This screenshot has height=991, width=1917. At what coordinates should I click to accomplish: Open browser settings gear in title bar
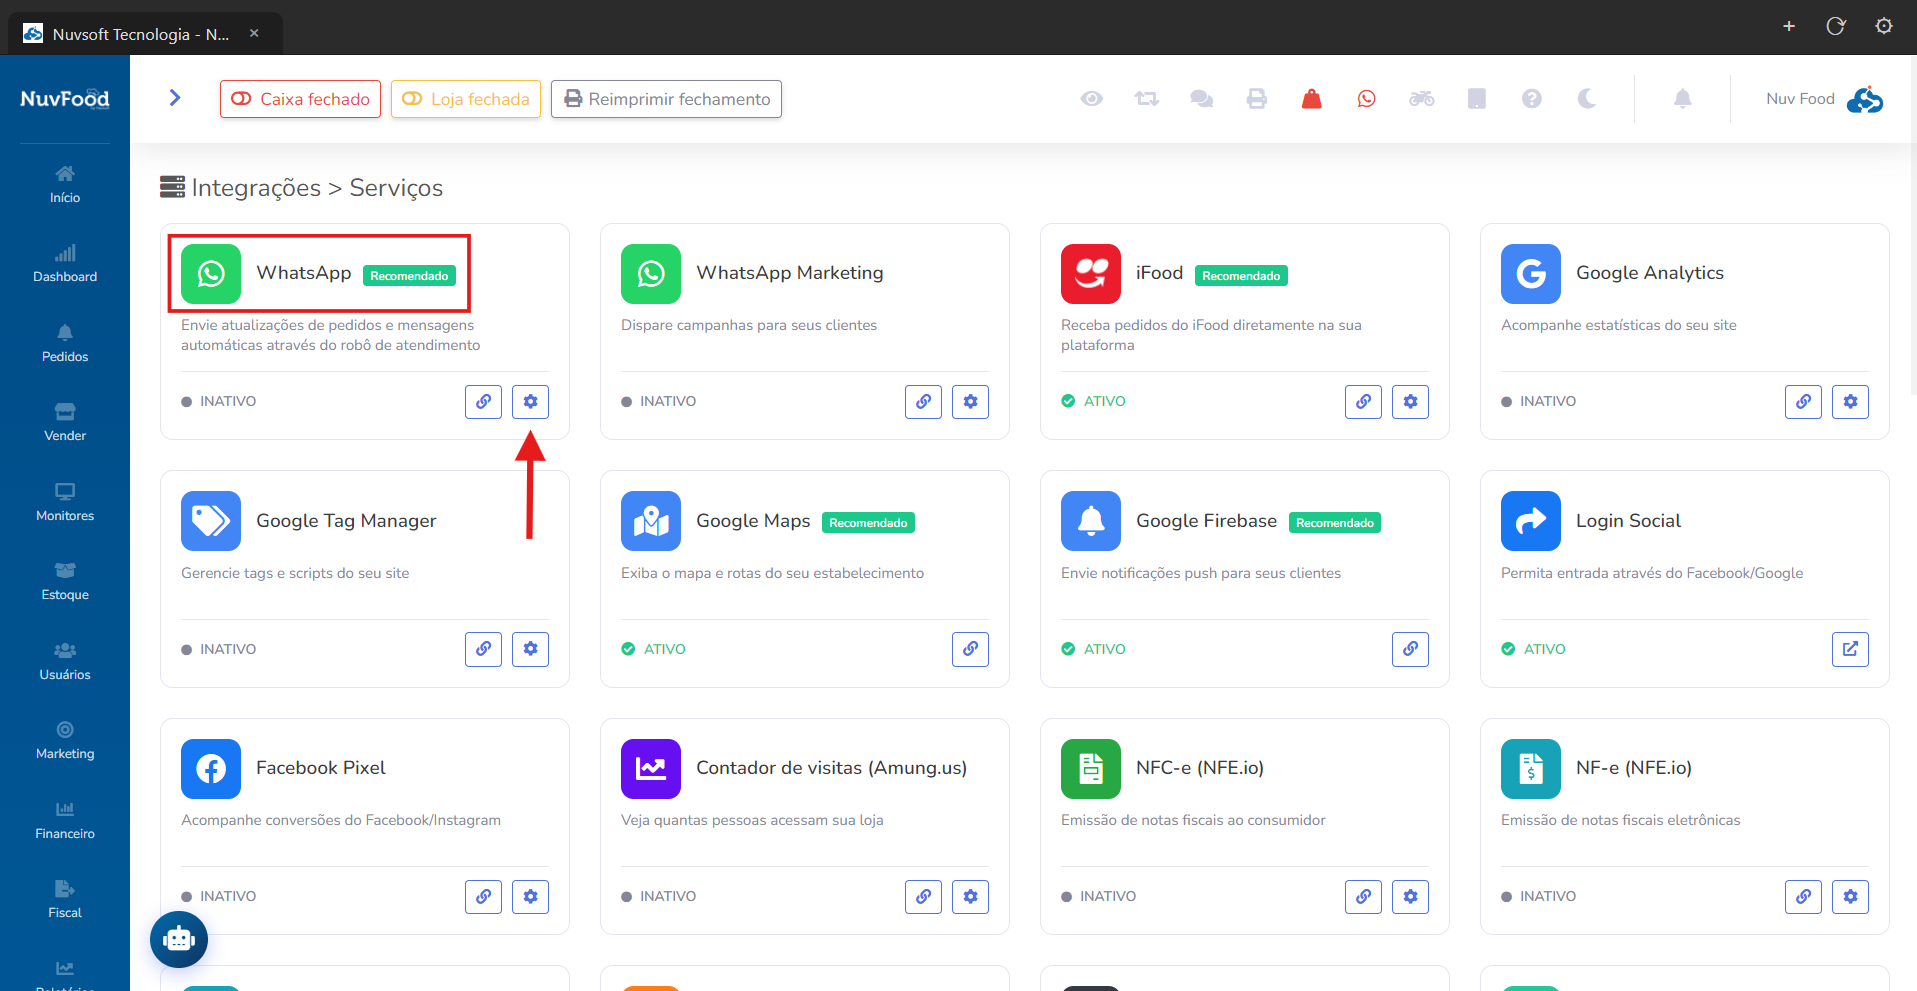[x=1884, y=26]
